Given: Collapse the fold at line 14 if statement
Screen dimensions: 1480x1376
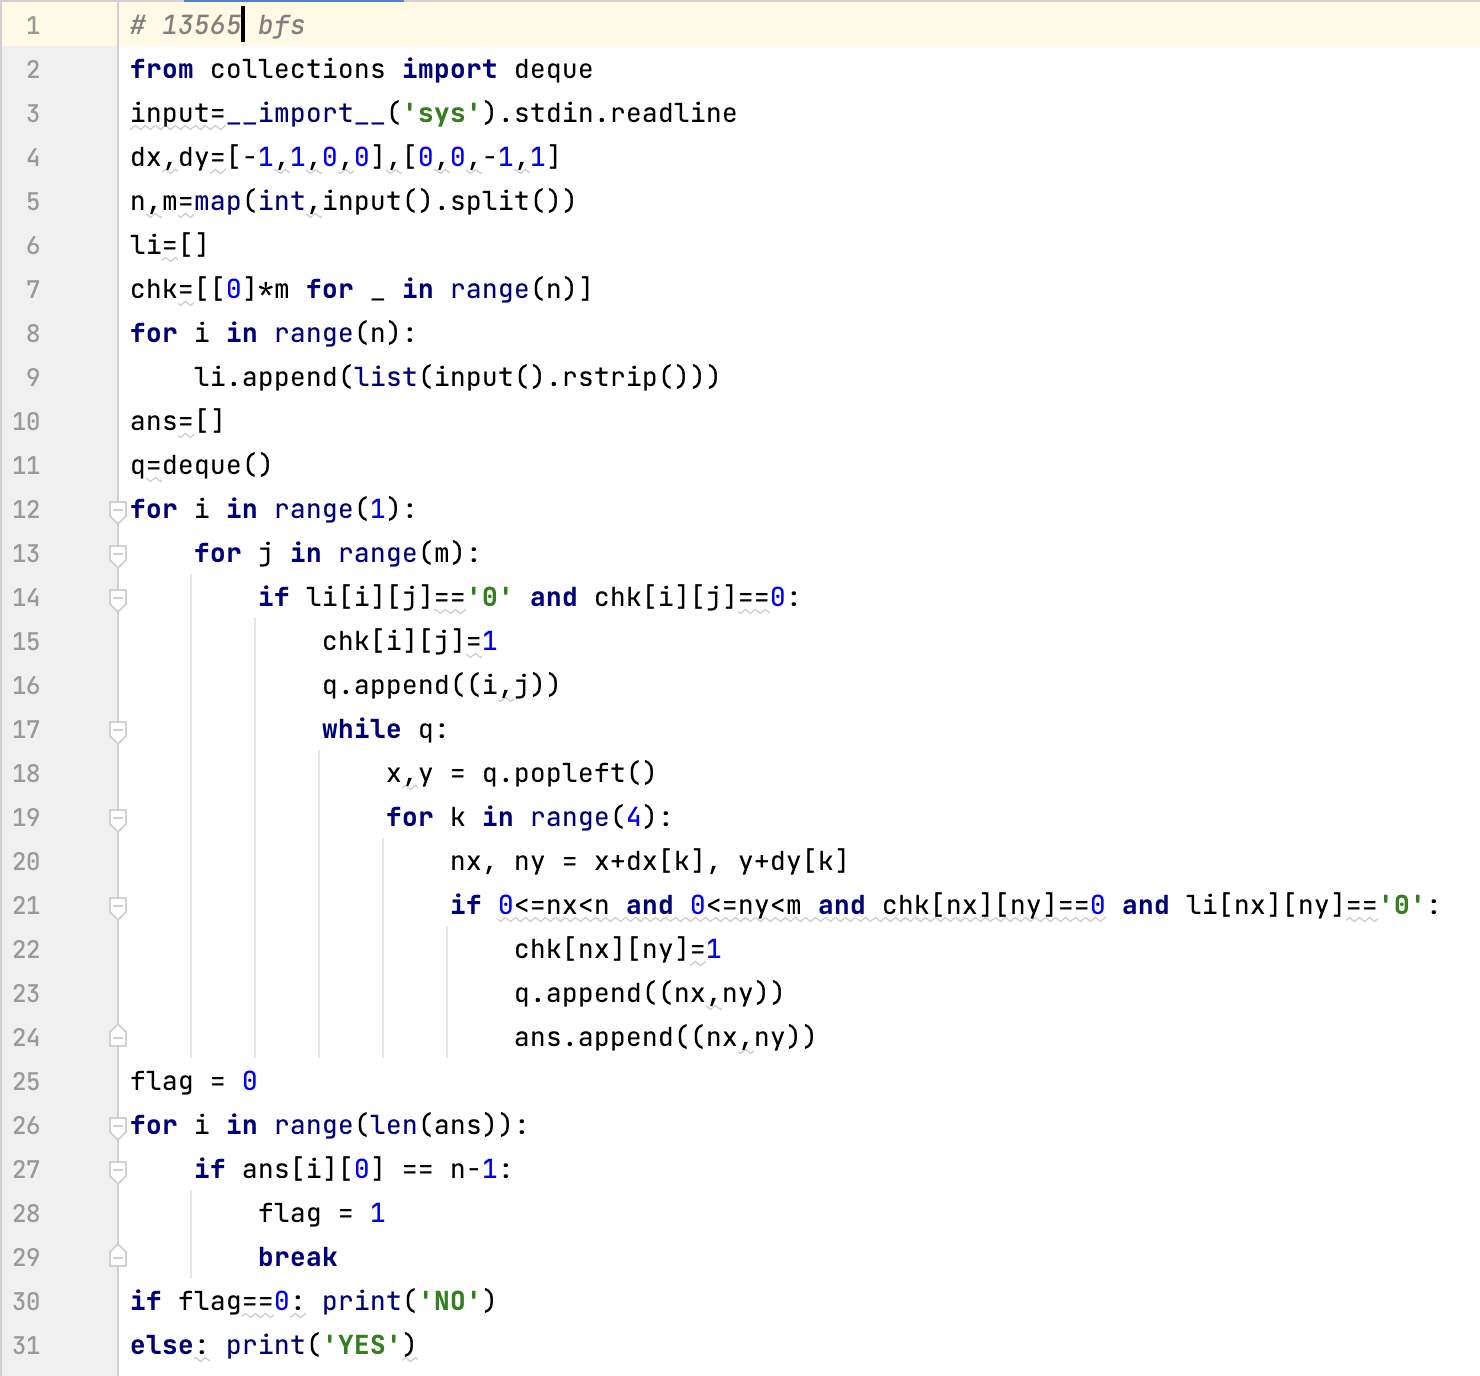Looking at the screenshot, I should (x=118, y=598).
